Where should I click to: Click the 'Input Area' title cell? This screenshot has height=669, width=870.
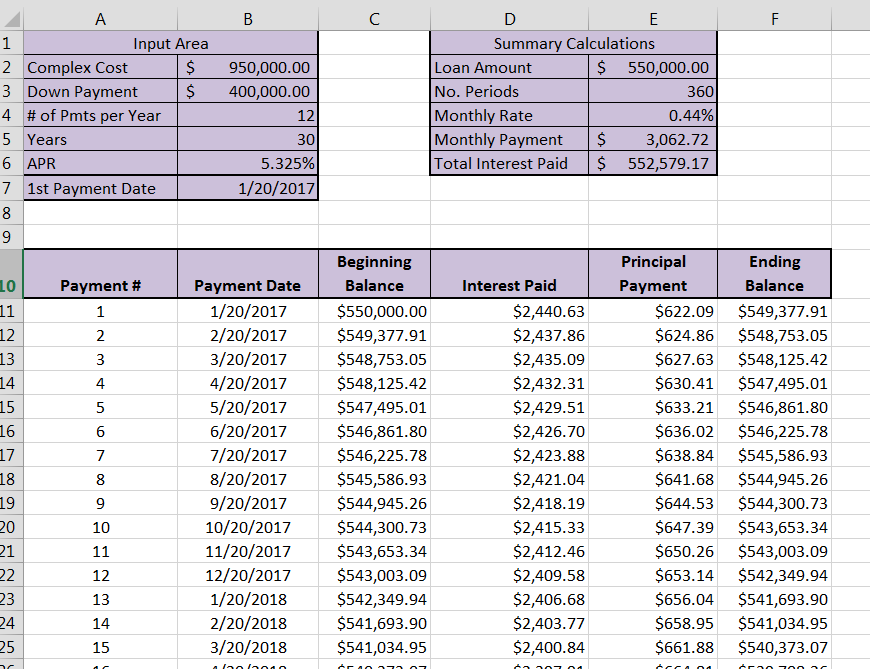point(171,43)
